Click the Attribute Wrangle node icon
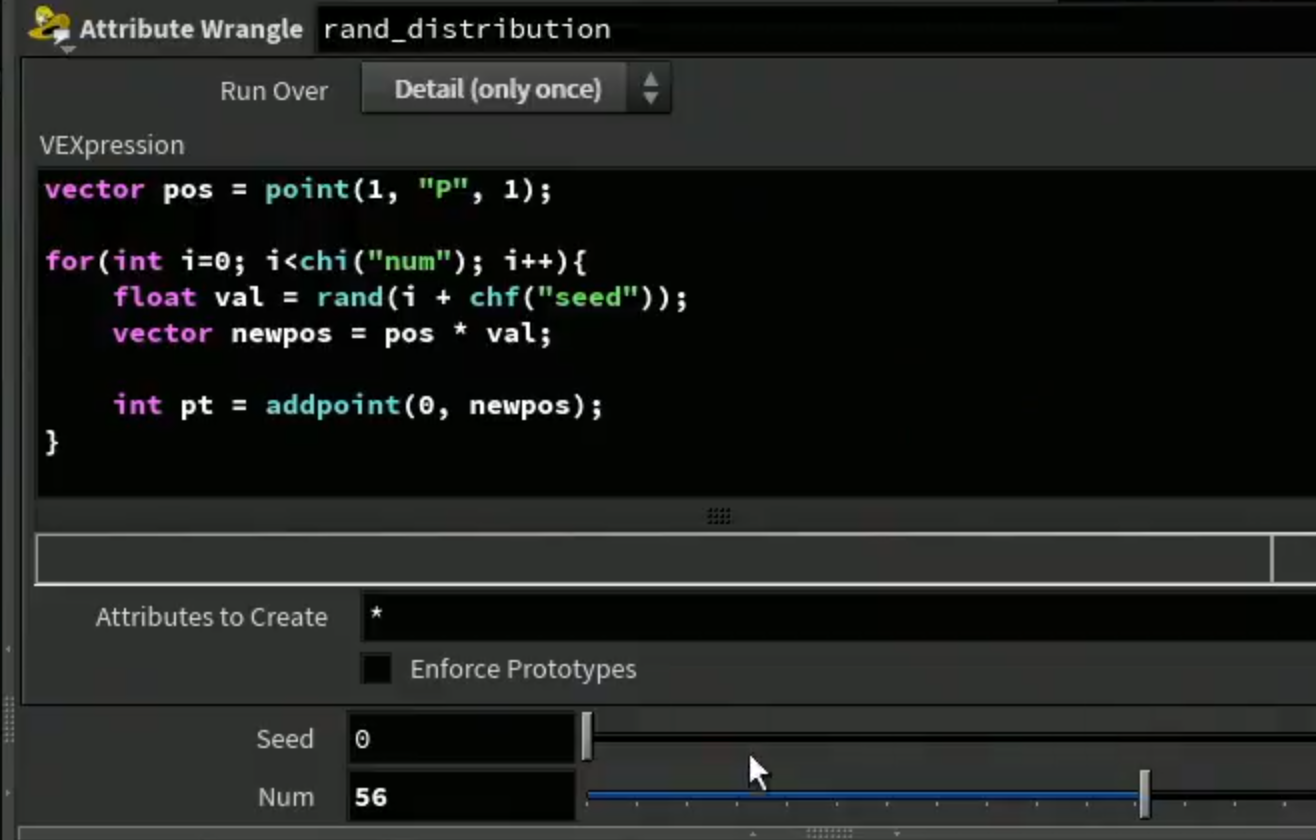Image resolution: width=1316 pixels, height=840 pixels. (x=49, y=24)
